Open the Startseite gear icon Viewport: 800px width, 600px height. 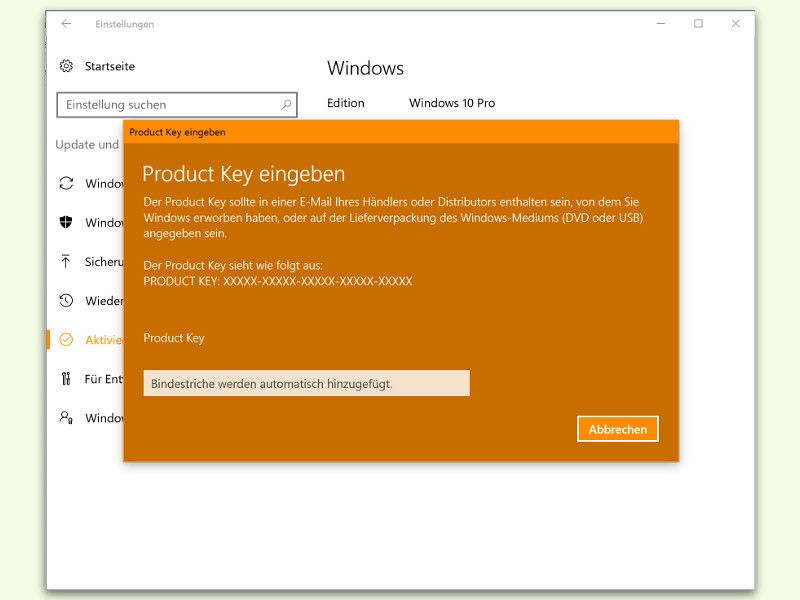tap(66, 66)
